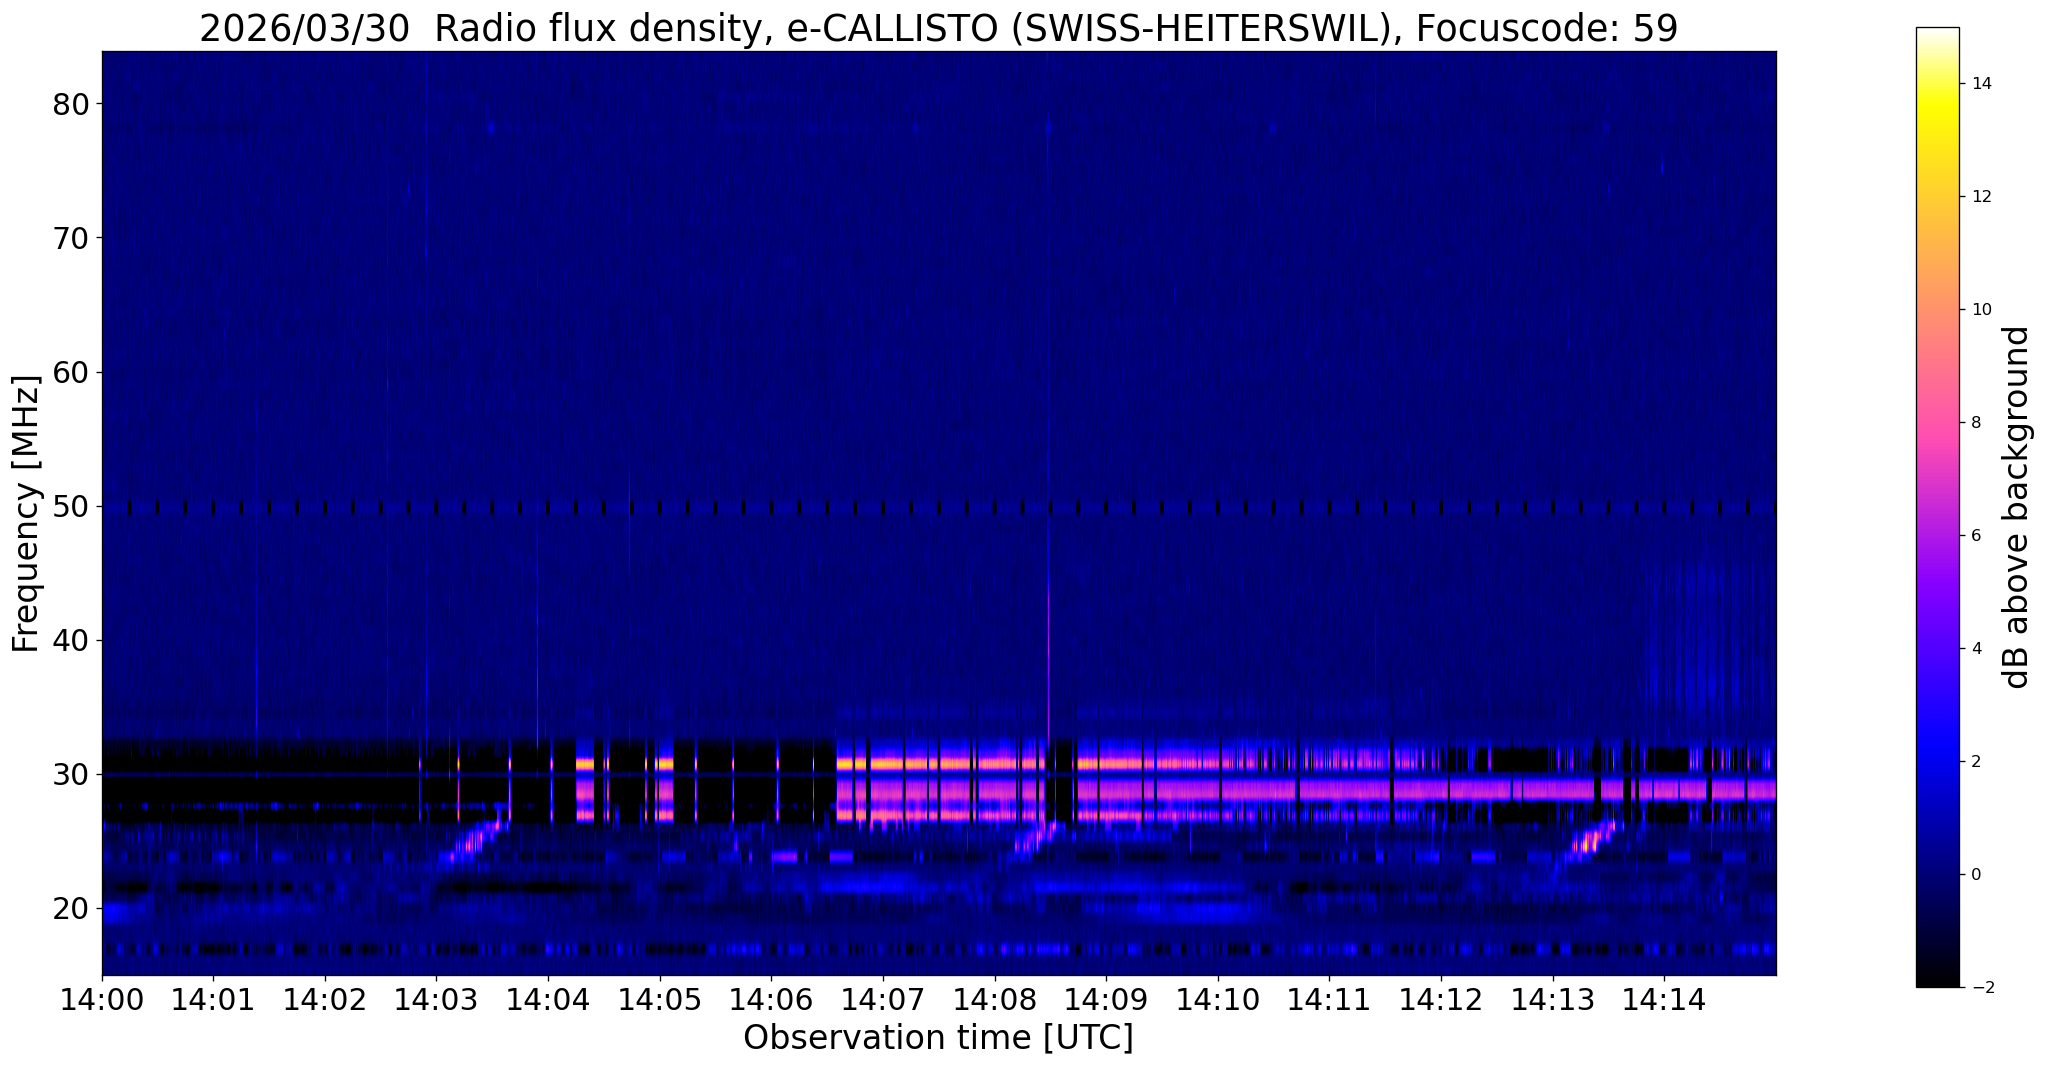Click the plot title mentioning e-CALLISTO SWISS-HEITERSWIL
2047x1067 pixels.
(938, 28)
